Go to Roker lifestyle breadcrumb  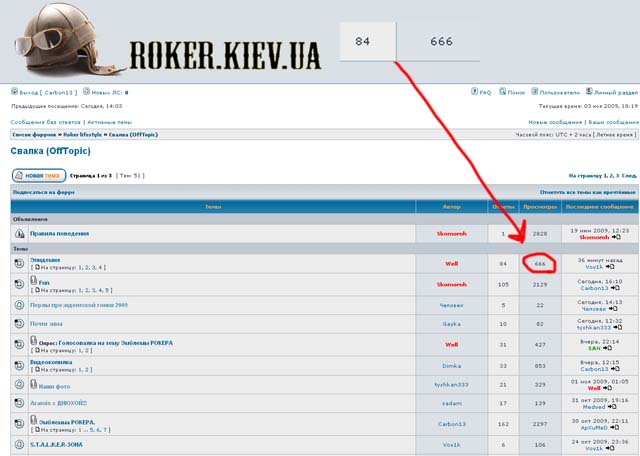(82, 134)
